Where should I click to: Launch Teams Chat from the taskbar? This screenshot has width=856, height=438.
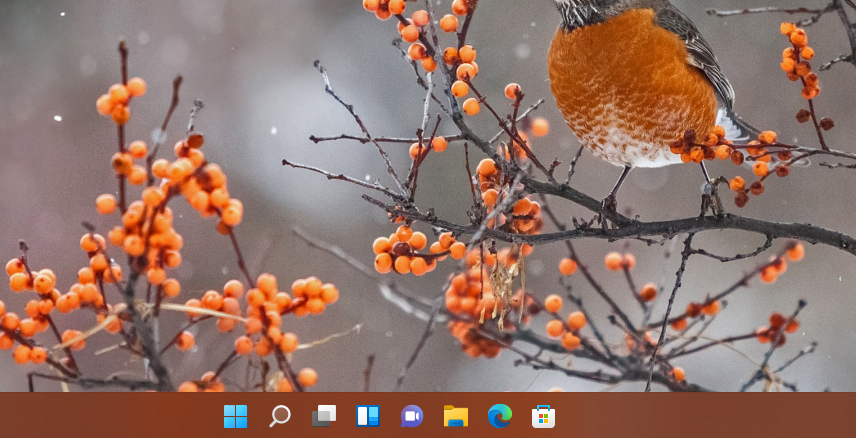[412, 416]
